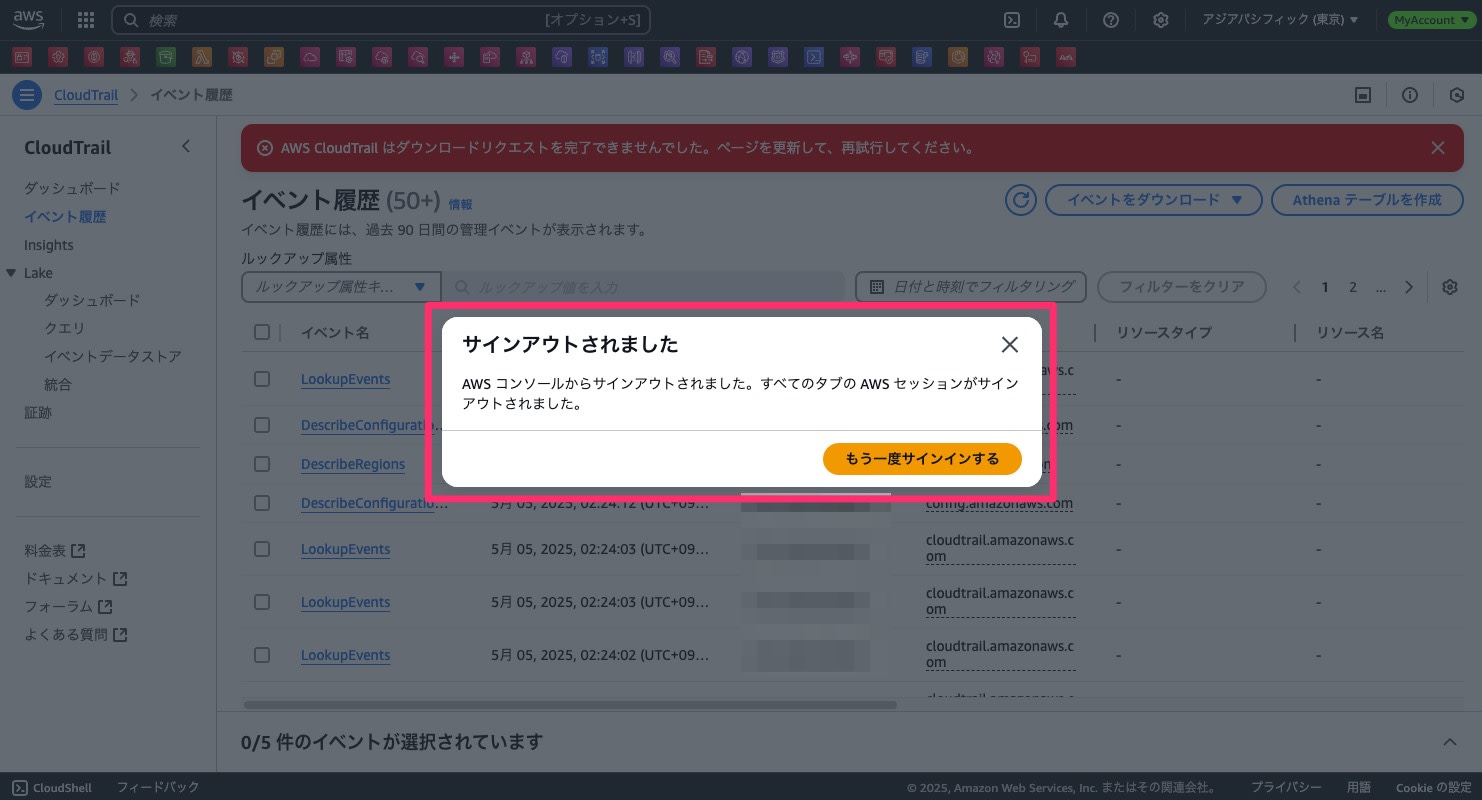Open the help question-mark menu
This screenshot has height=800, width=1482.
pyautogui.click(x=1110, y=20)
